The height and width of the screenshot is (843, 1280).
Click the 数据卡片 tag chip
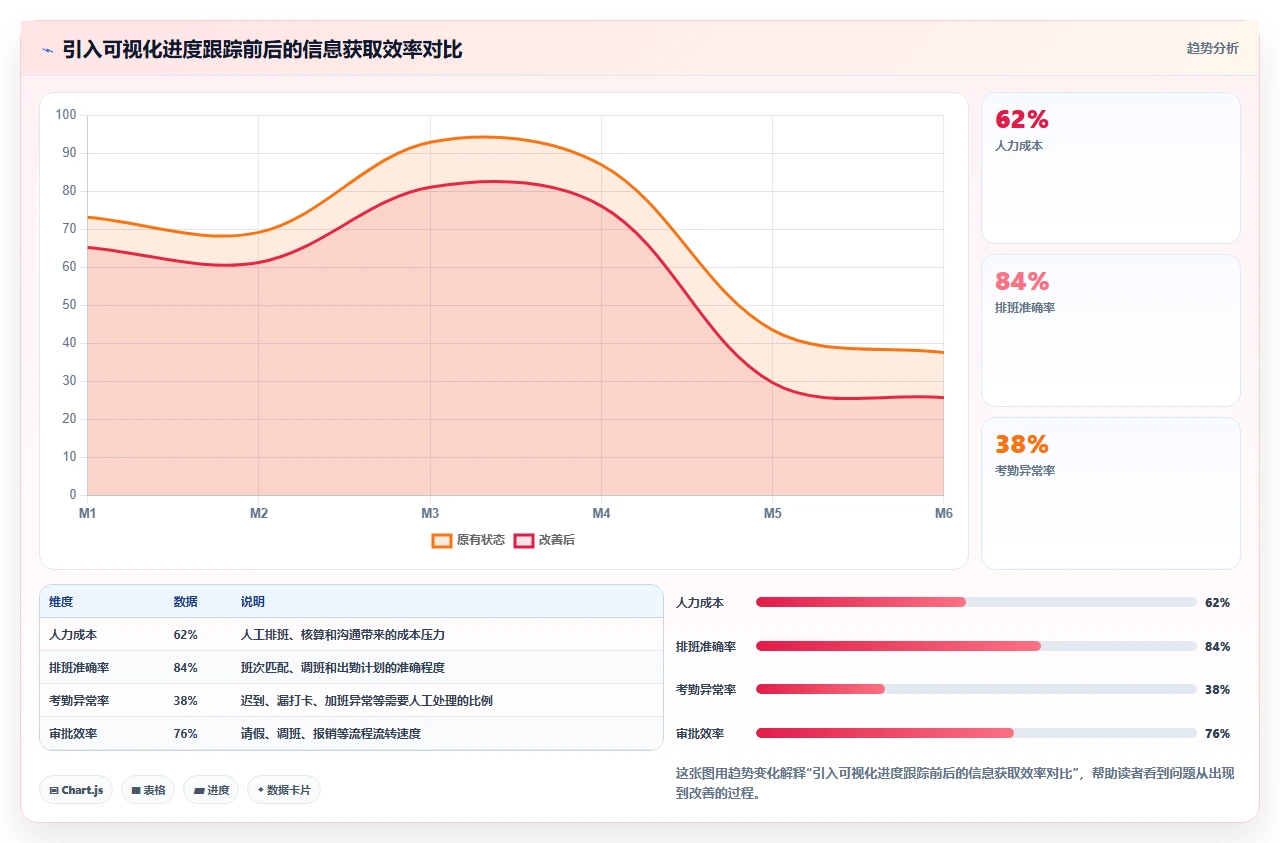pos(284,790)
